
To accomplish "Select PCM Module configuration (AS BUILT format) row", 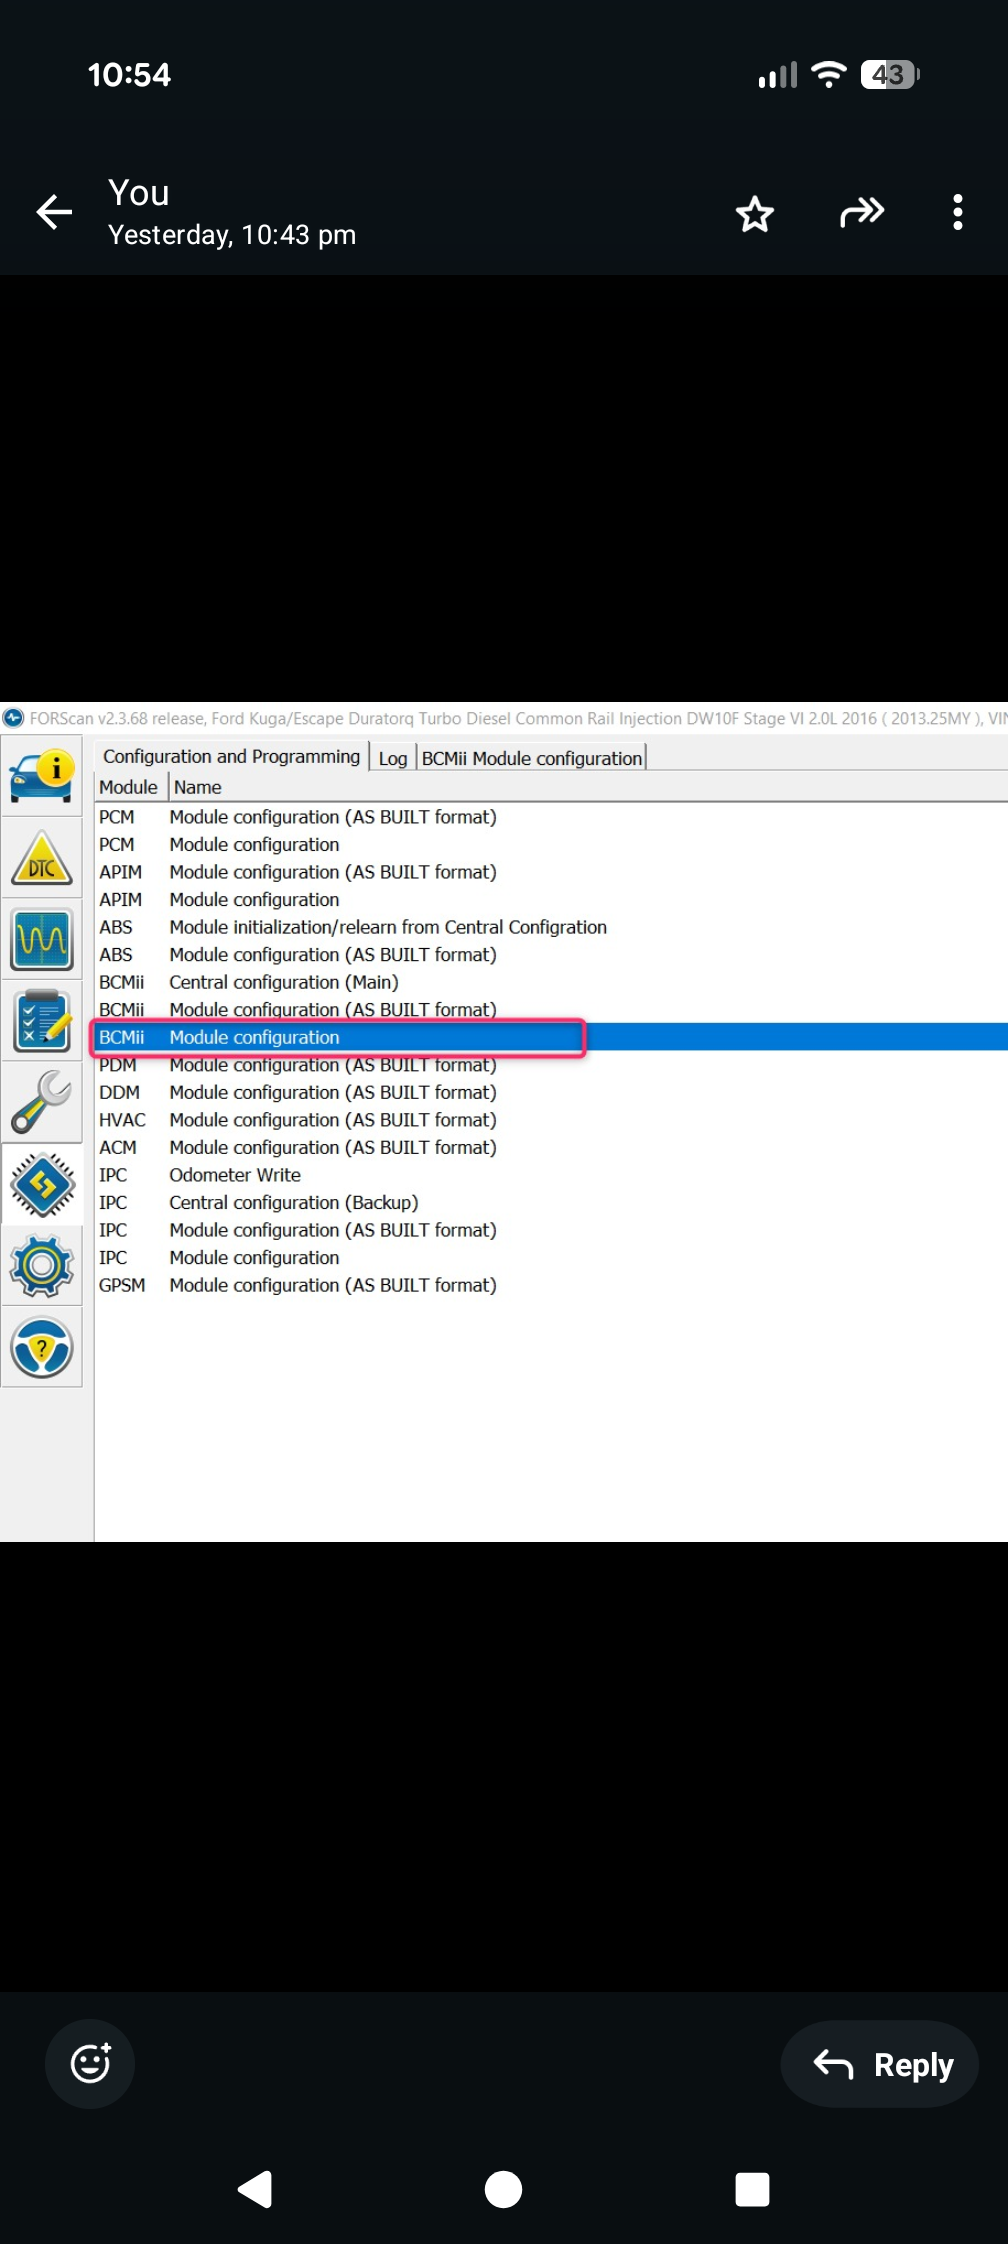I will pos(550,817).
